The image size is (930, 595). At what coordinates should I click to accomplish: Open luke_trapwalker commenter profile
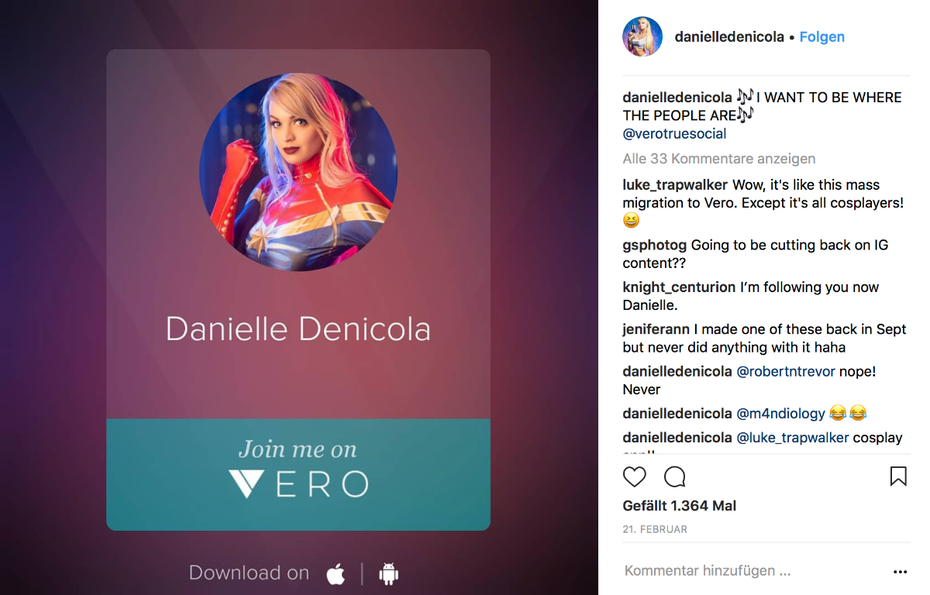click(675, 185)
